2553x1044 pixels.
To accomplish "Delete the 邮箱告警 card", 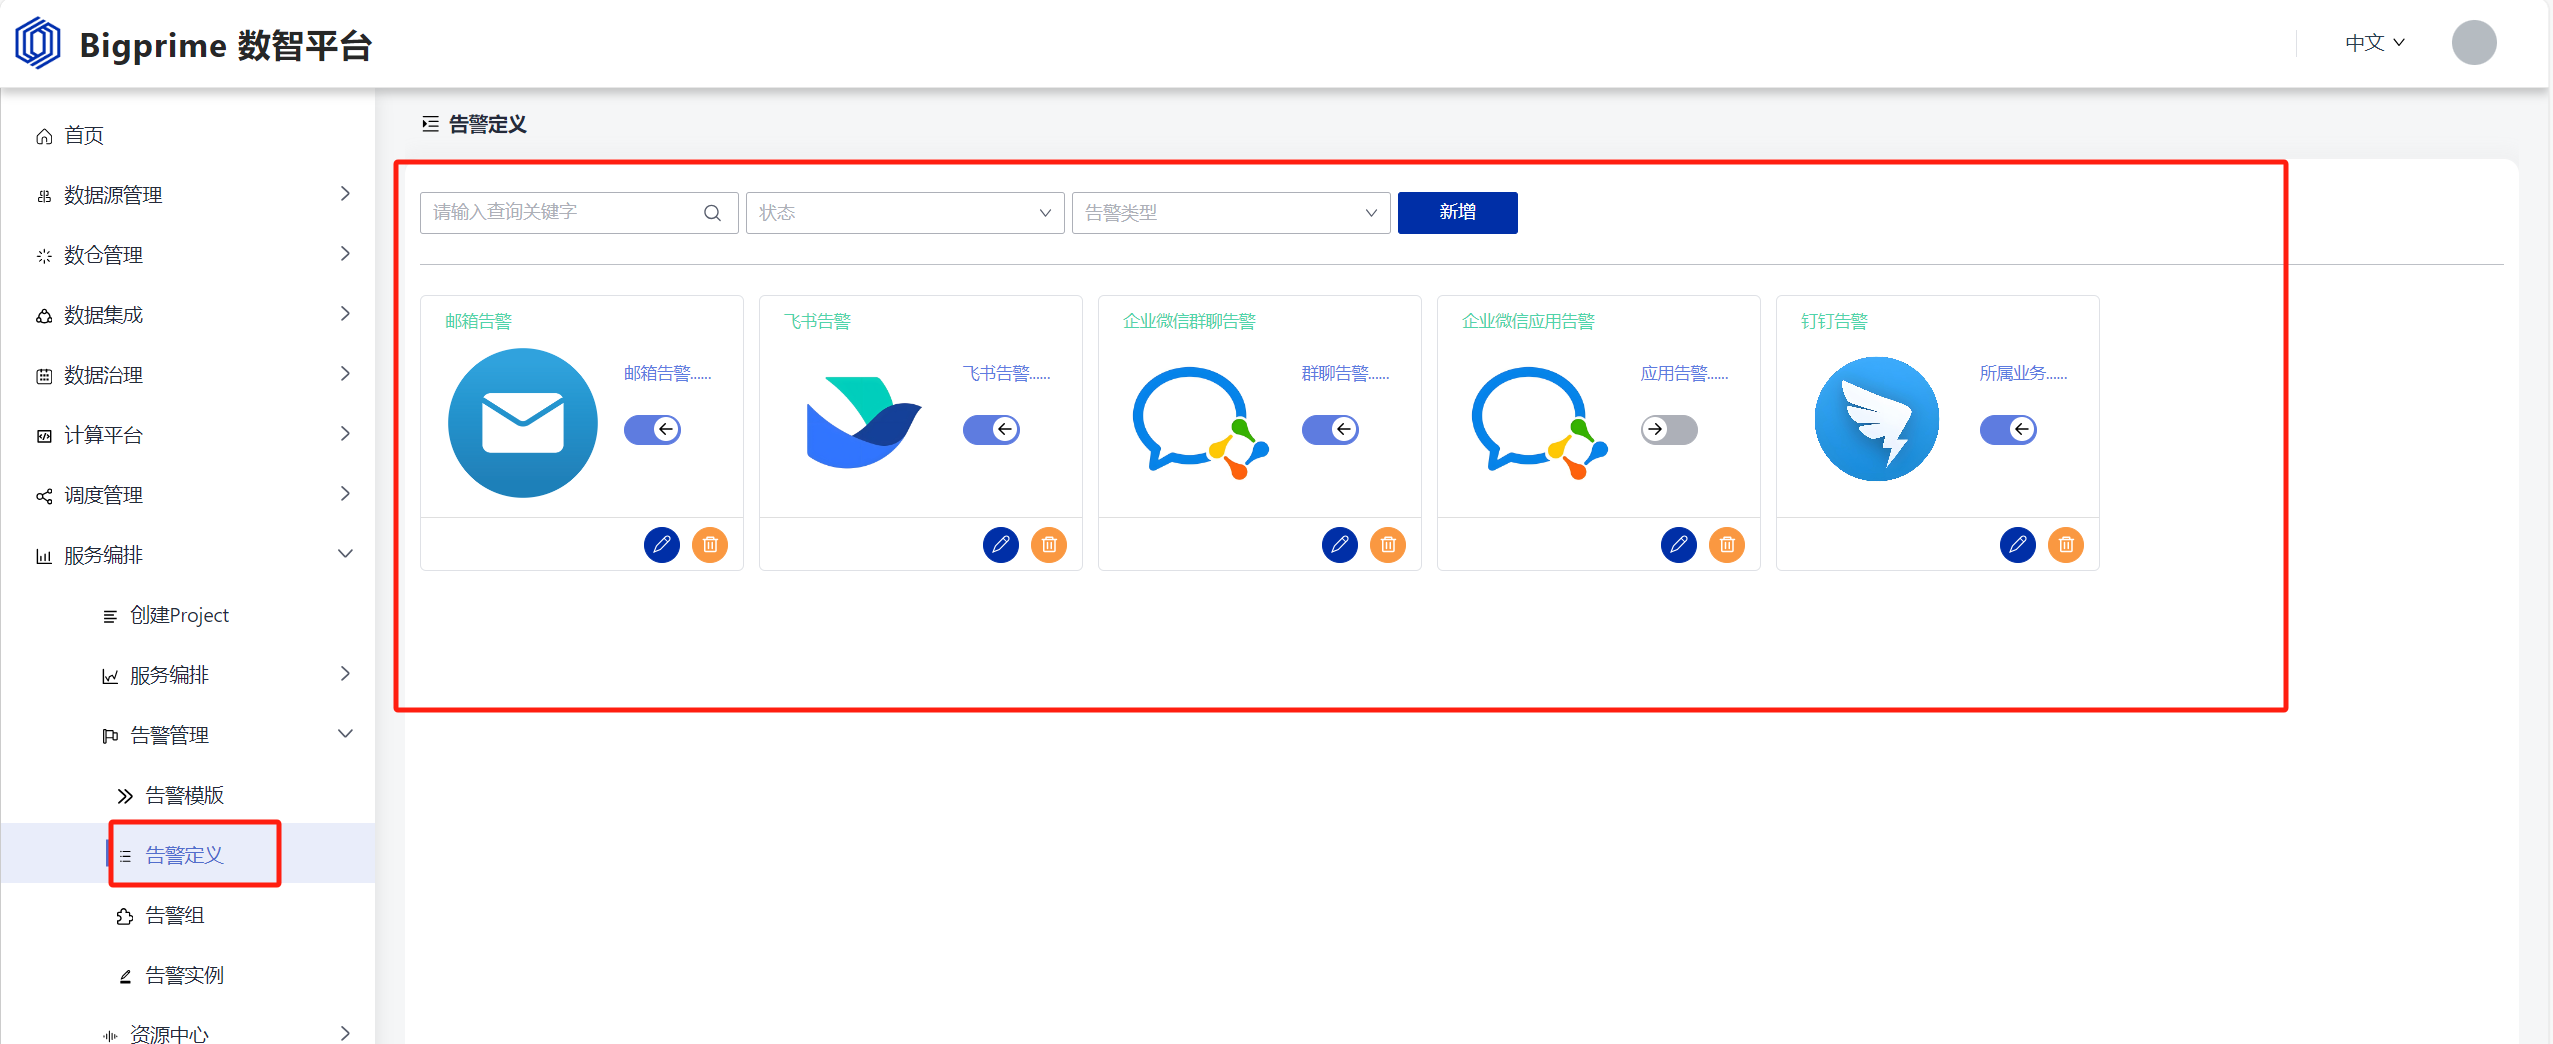I will 710,545.
